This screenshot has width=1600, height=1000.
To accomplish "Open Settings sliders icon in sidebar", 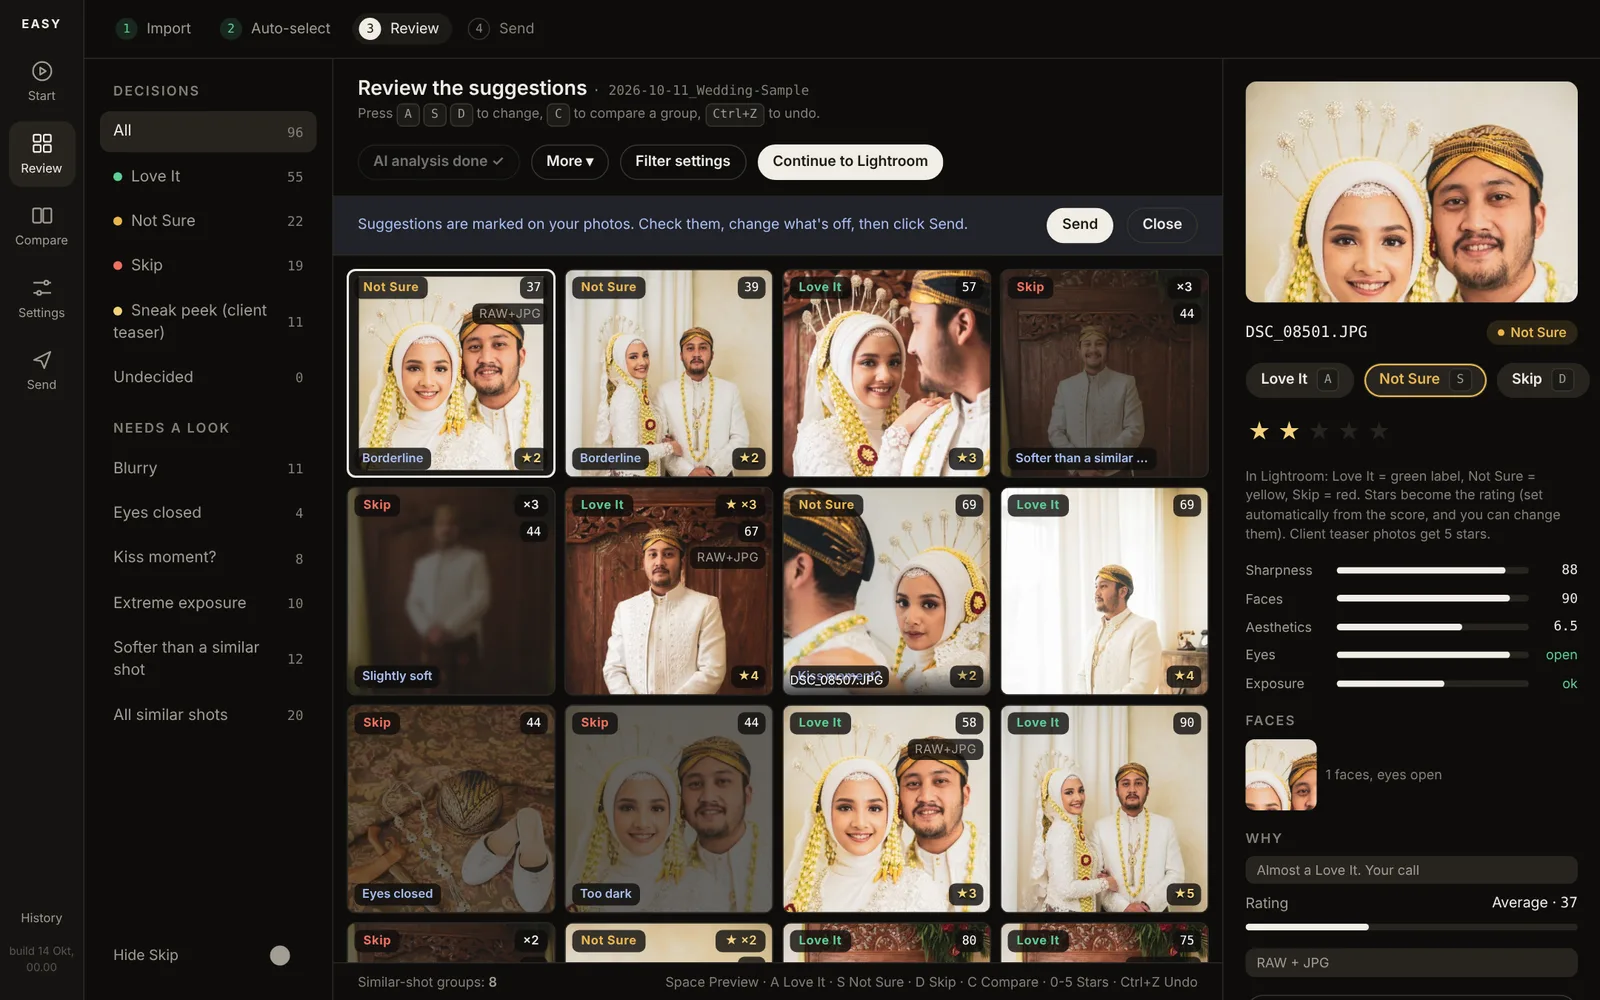I will click(41, 298).
